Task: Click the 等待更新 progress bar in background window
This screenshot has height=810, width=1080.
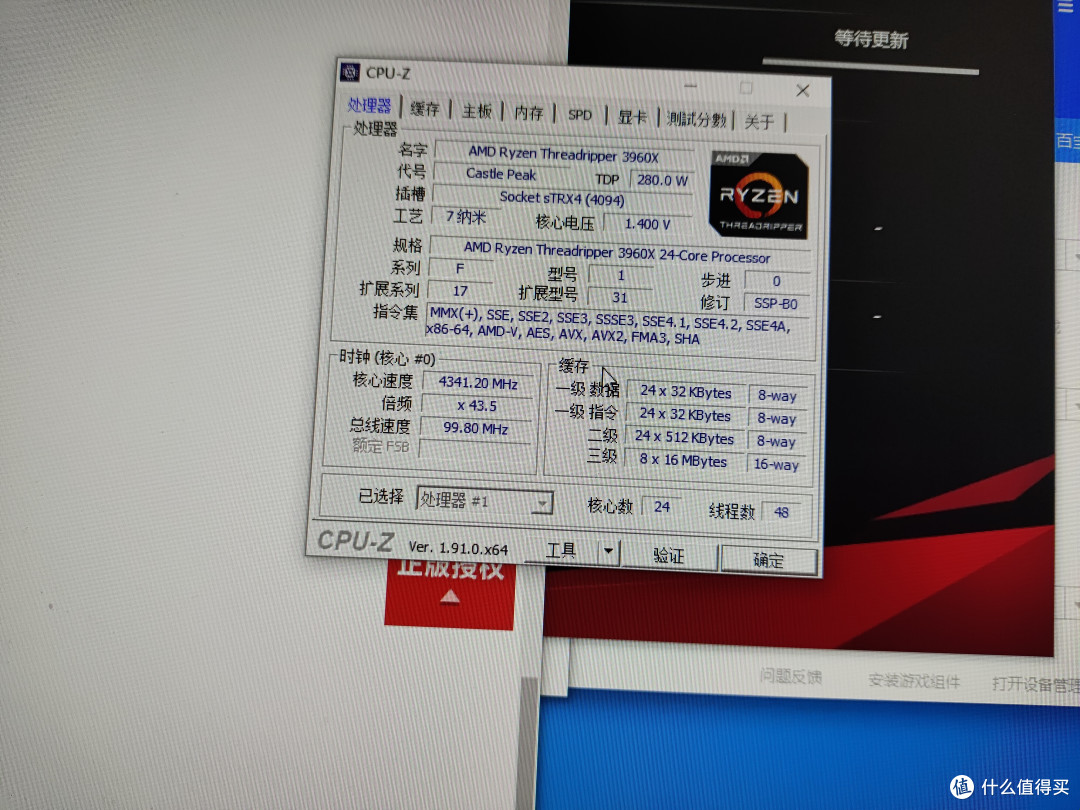Action: point(871,67)
